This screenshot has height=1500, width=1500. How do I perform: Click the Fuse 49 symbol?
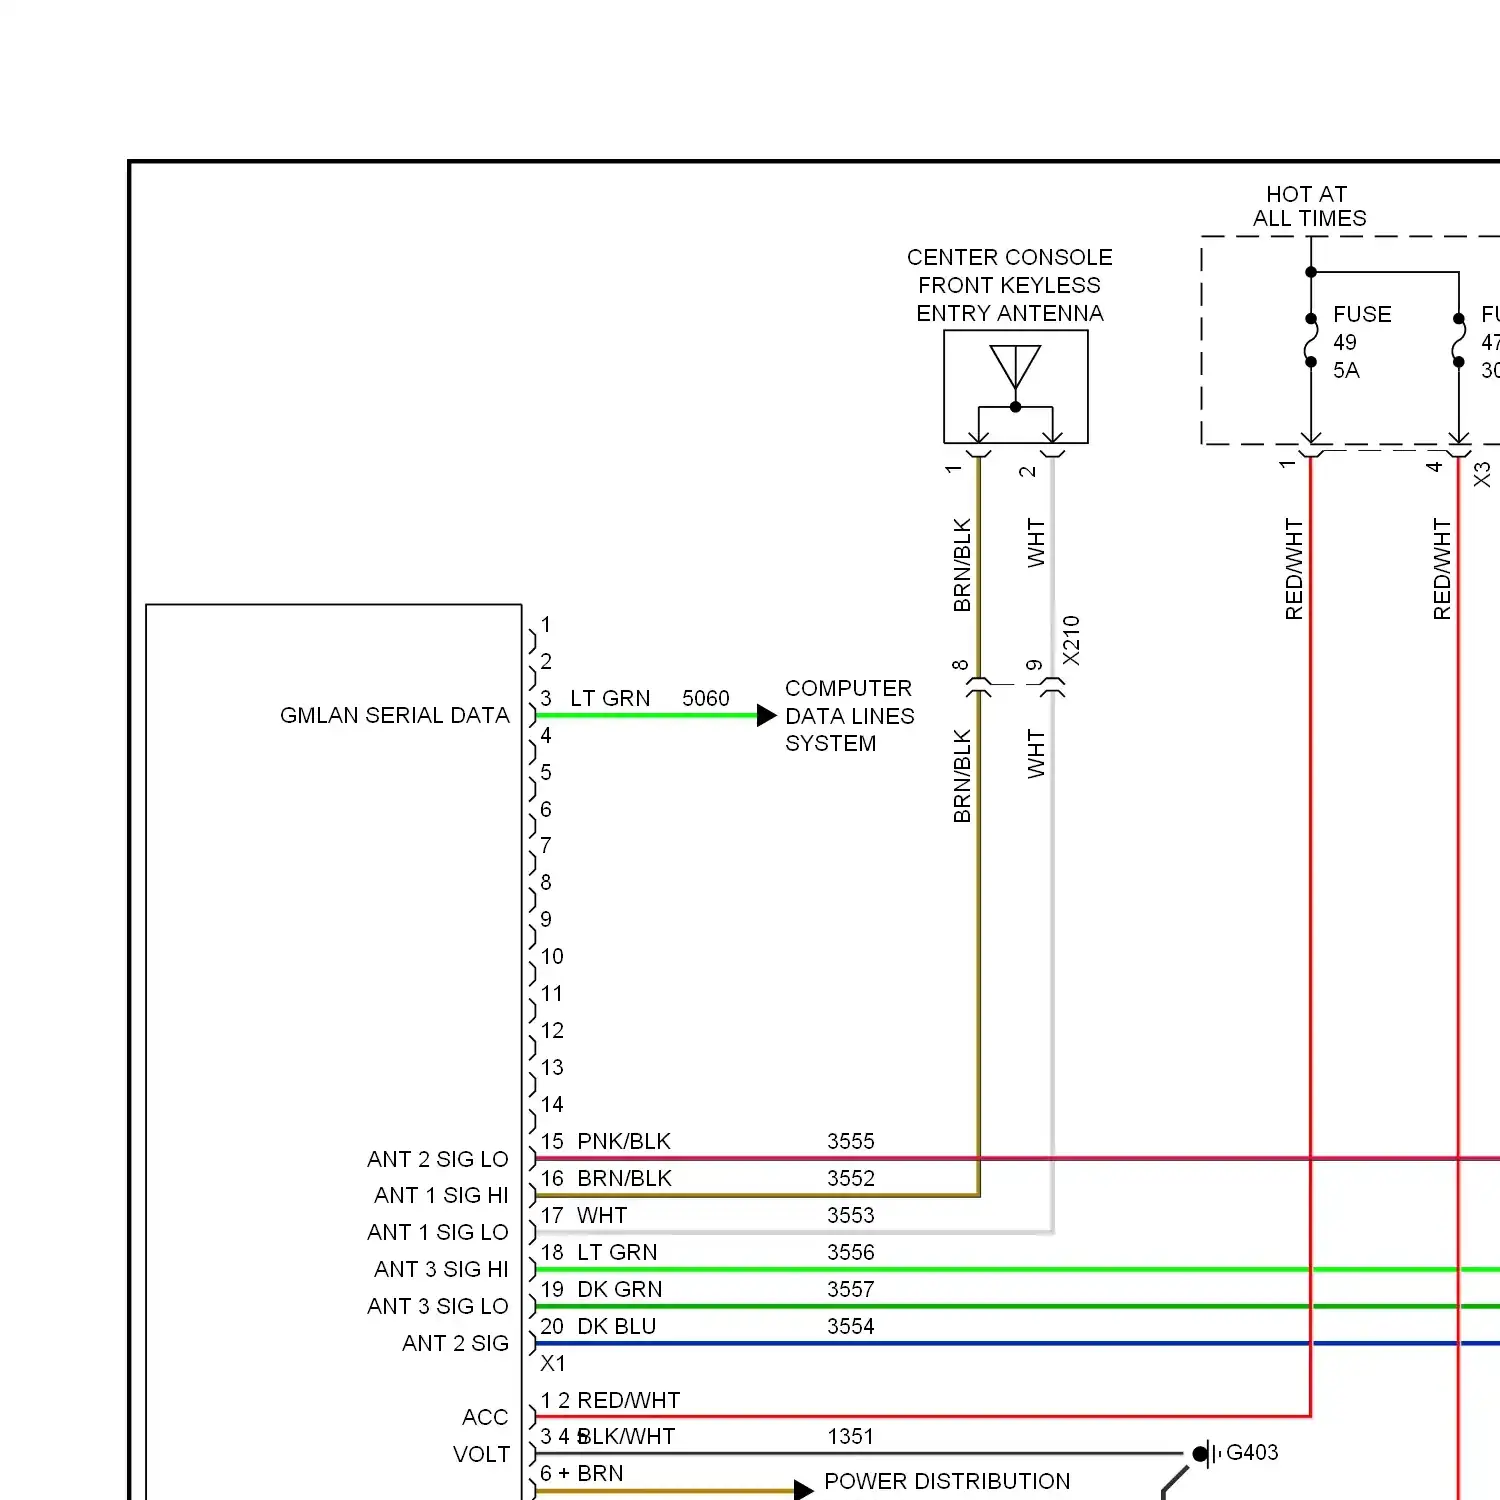1311,340
